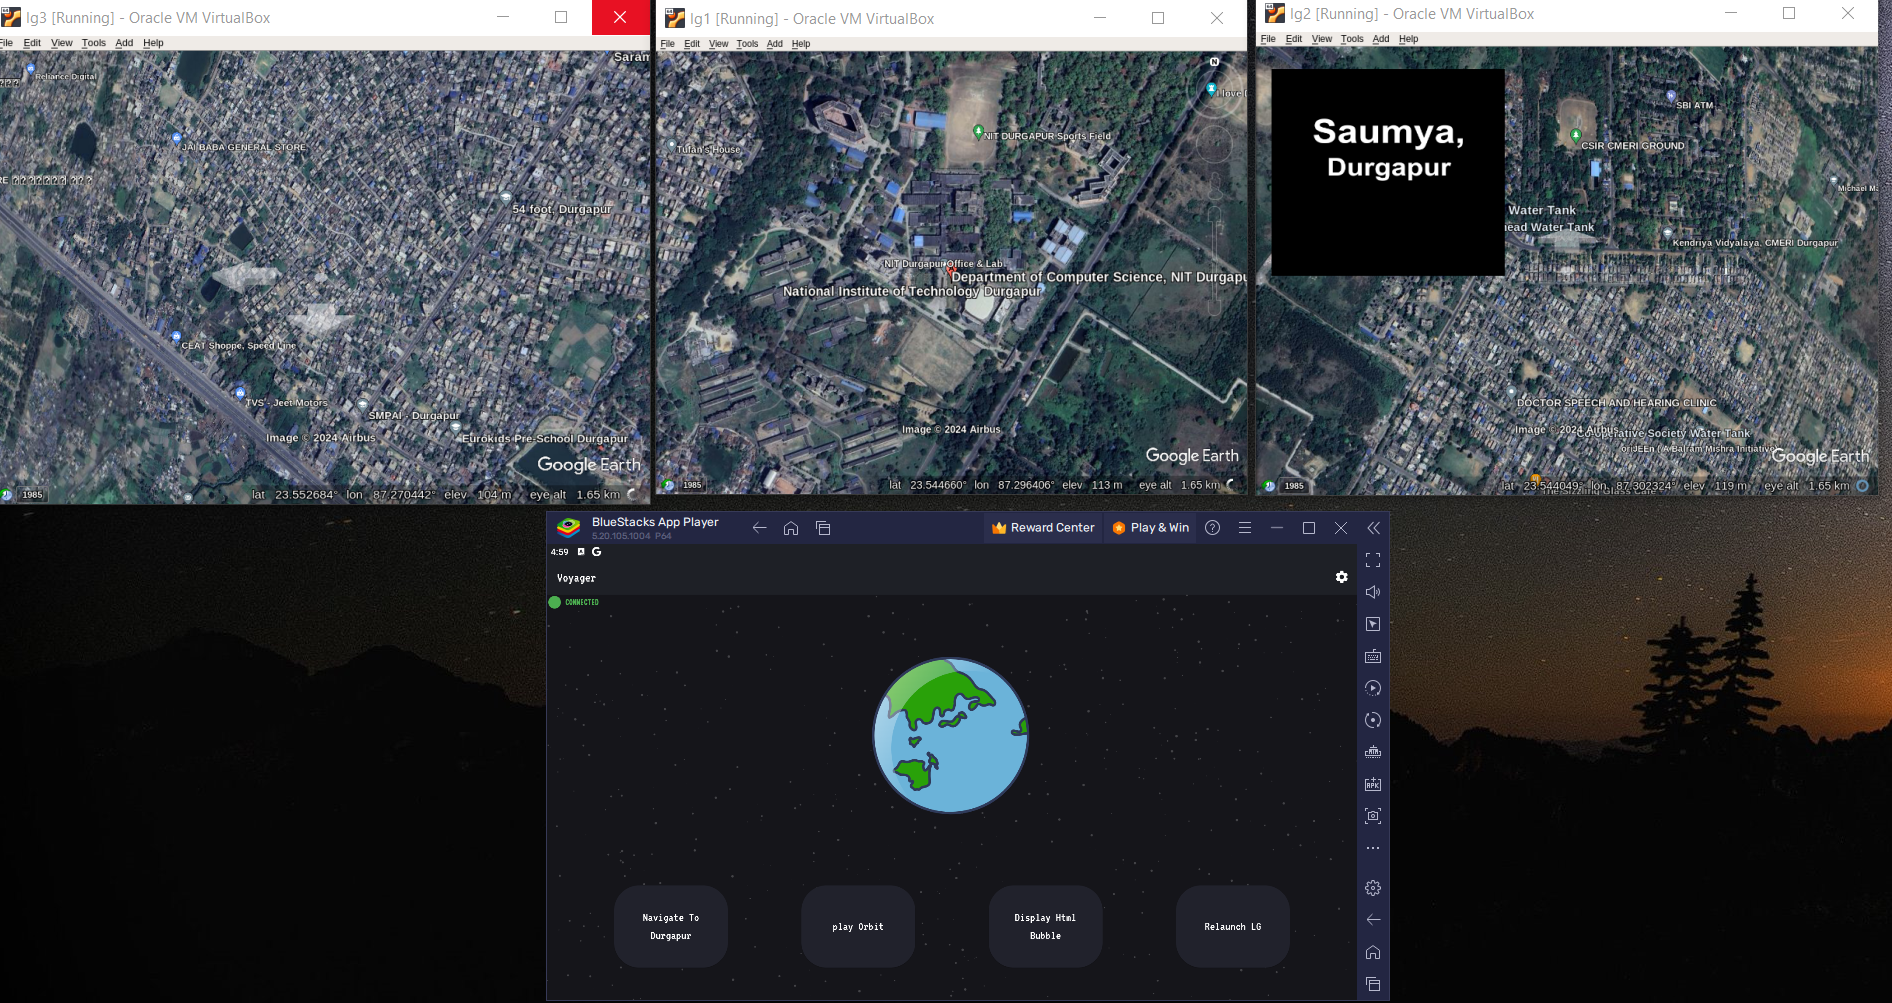Click the Display Html Bubble button
The image size is (1892, 1003).
(x=1045, y=926)
